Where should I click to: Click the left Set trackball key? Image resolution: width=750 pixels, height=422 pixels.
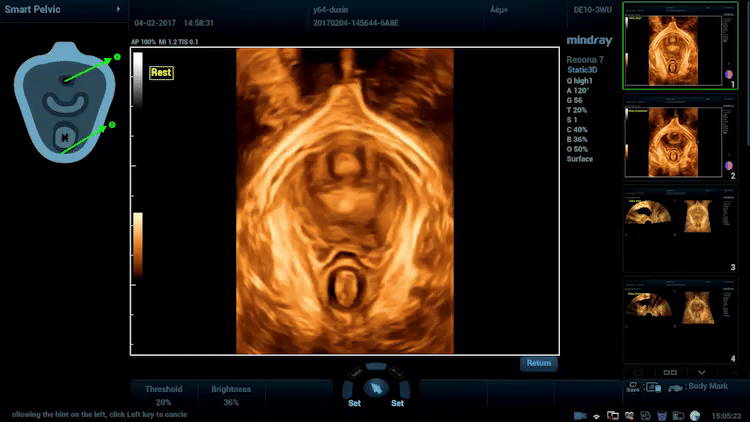click(x=354, y=403)
